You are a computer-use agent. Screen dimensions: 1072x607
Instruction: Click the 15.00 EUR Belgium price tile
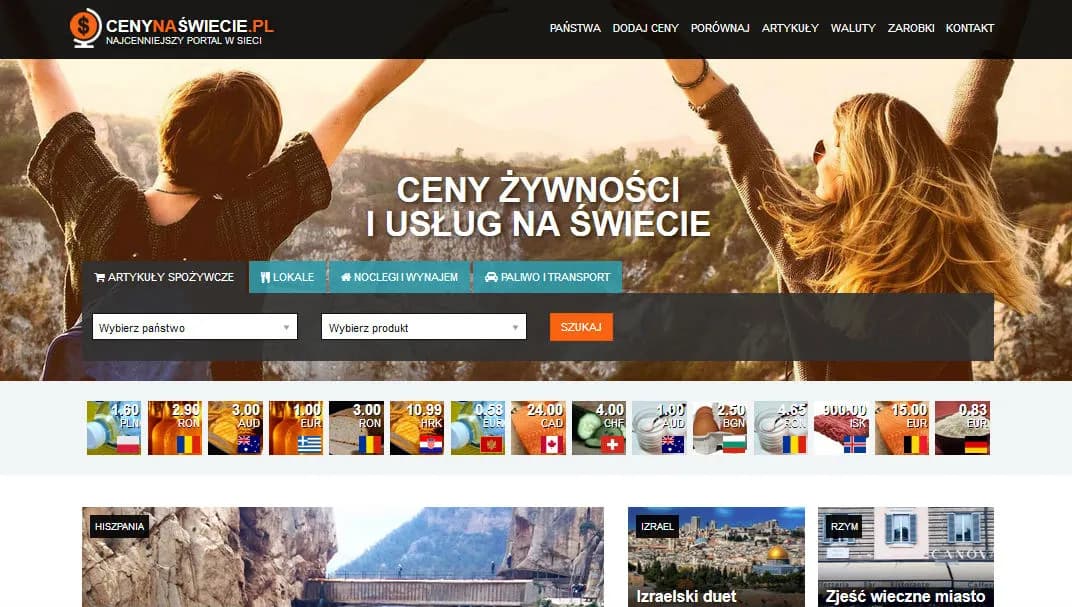point(902,428)
